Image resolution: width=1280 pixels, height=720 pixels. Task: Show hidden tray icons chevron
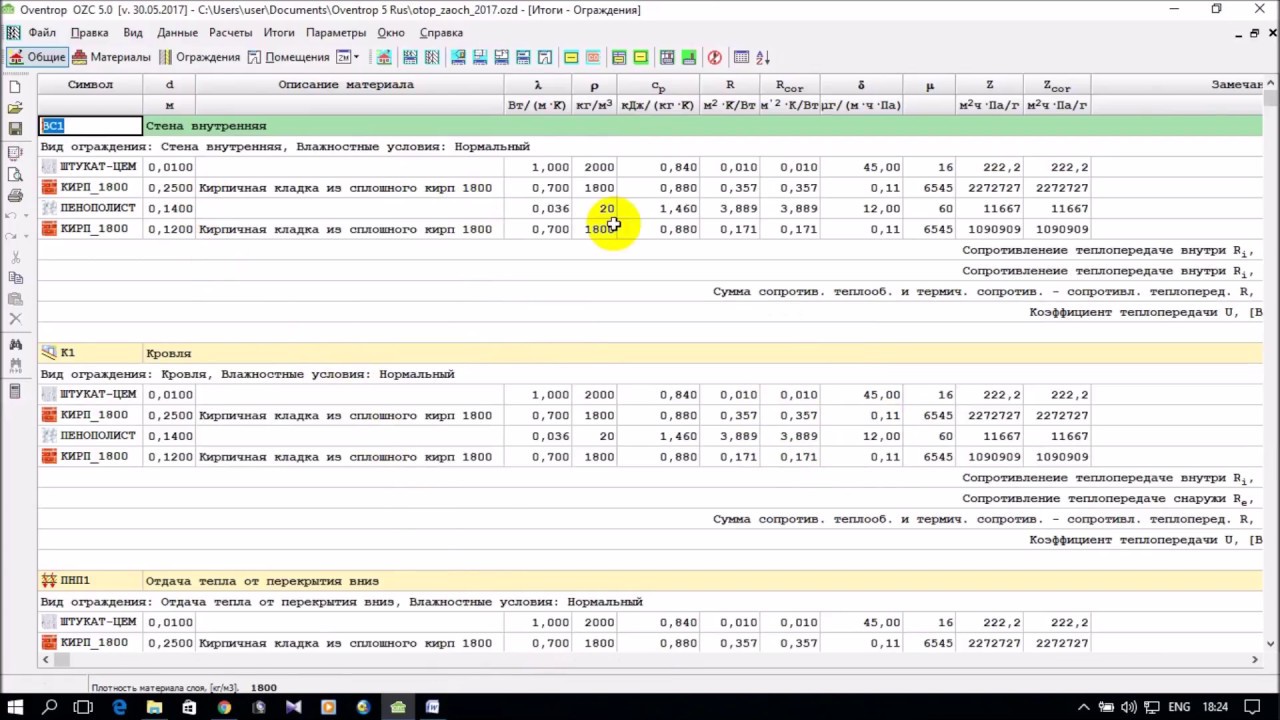pyautogui.click(x=1083, y=707)
